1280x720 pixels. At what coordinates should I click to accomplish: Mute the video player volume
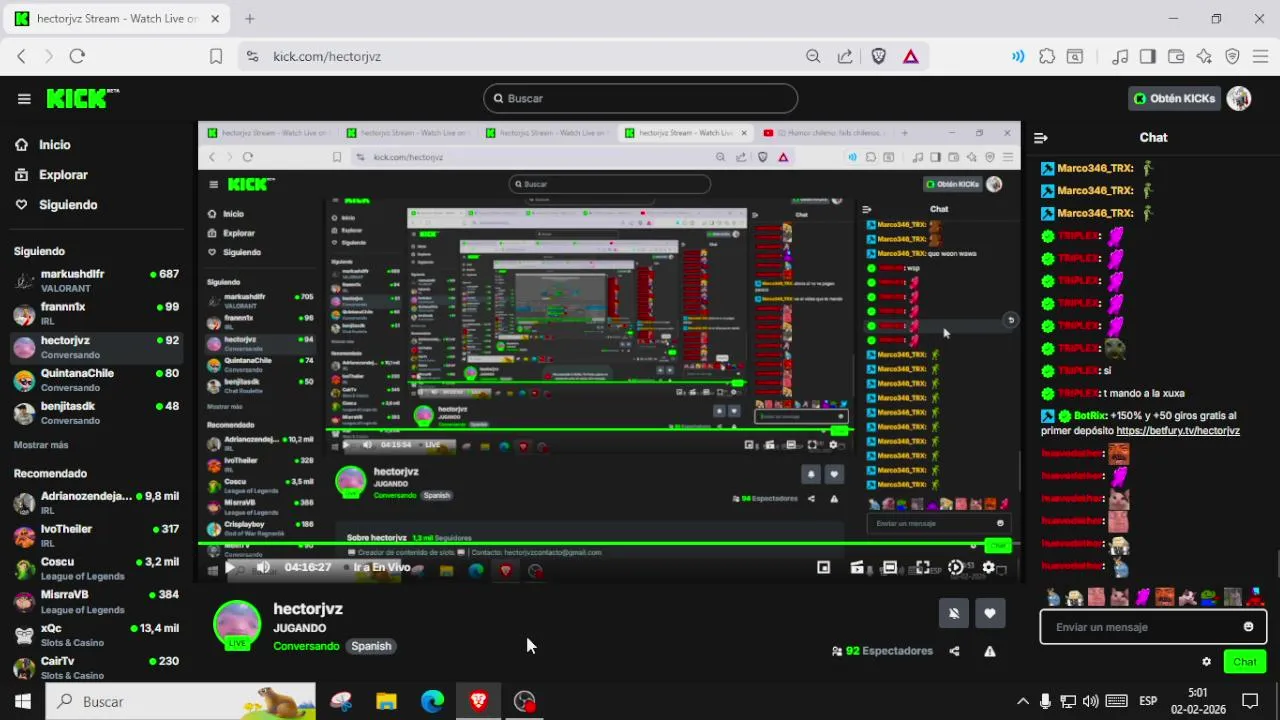(263, 567)
